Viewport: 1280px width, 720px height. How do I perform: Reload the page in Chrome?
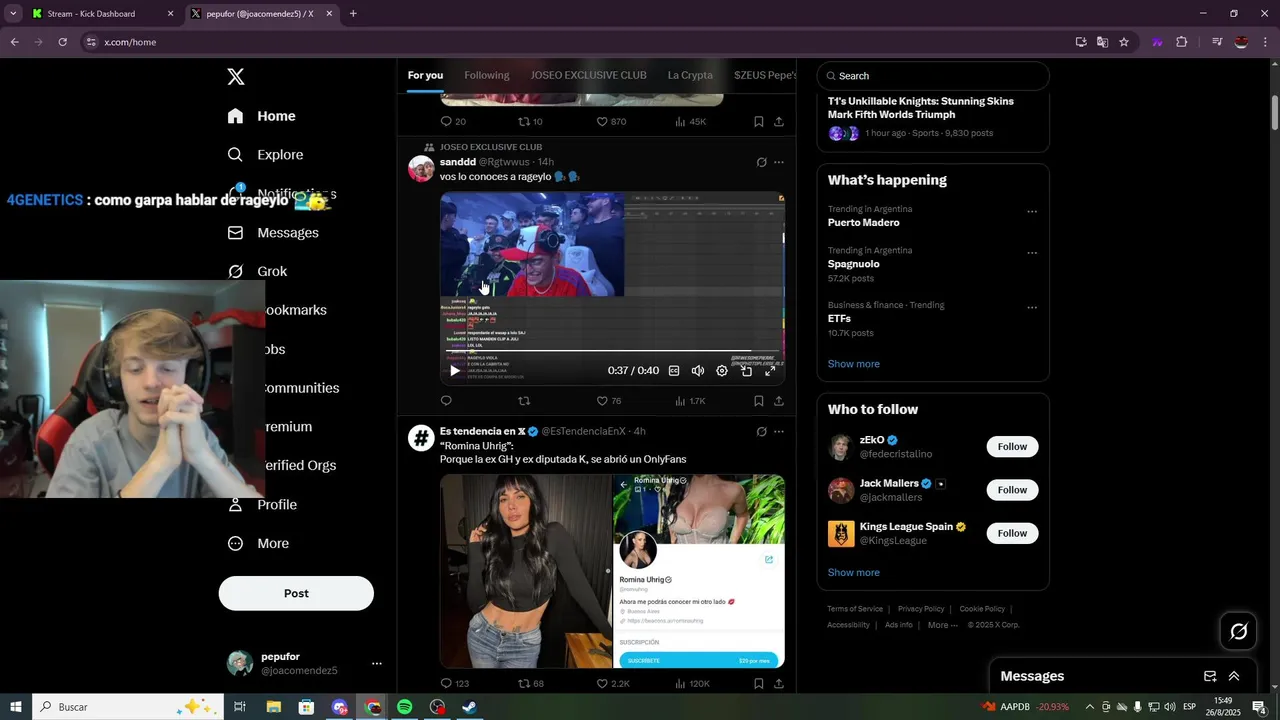(62, 42)
